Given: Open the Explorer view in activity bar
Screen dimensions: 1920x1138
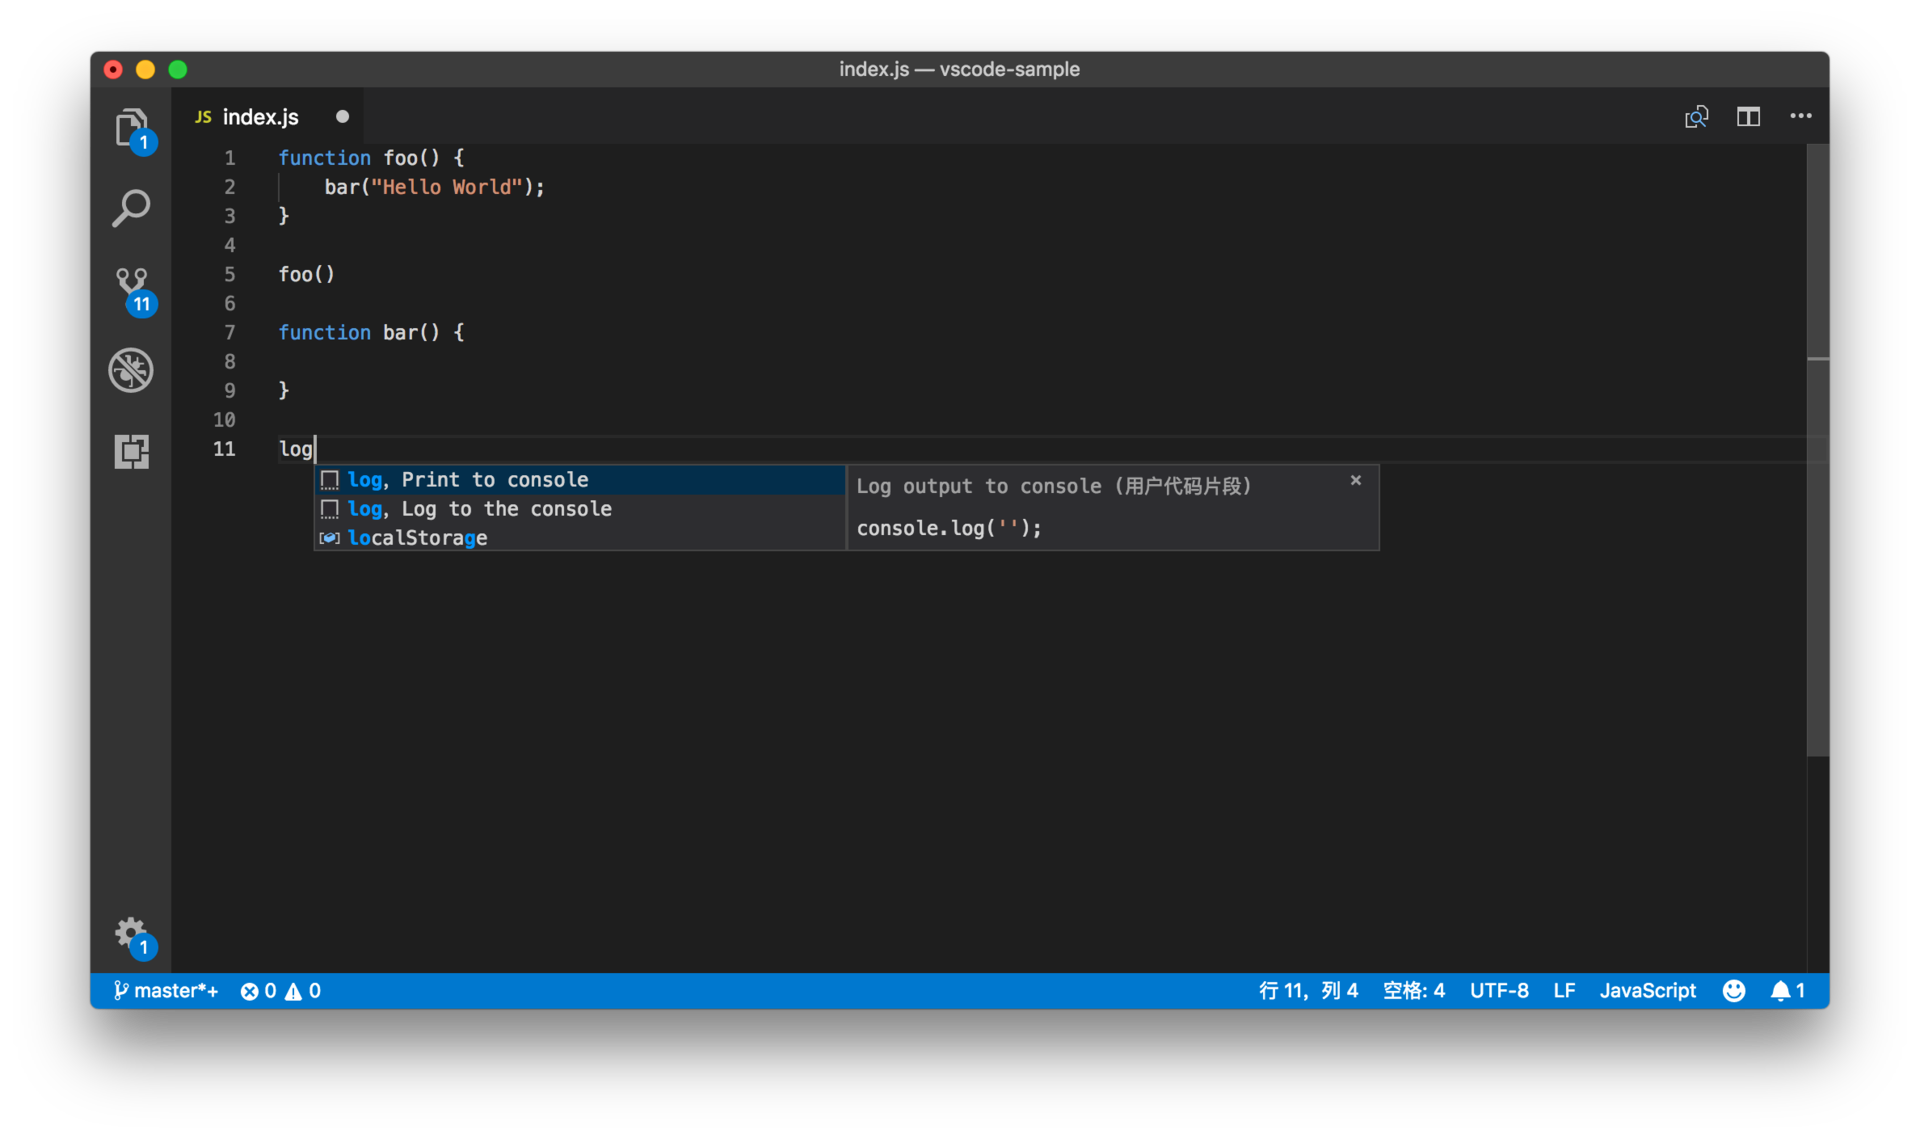Looking at the screenshot, I should 131,128.
